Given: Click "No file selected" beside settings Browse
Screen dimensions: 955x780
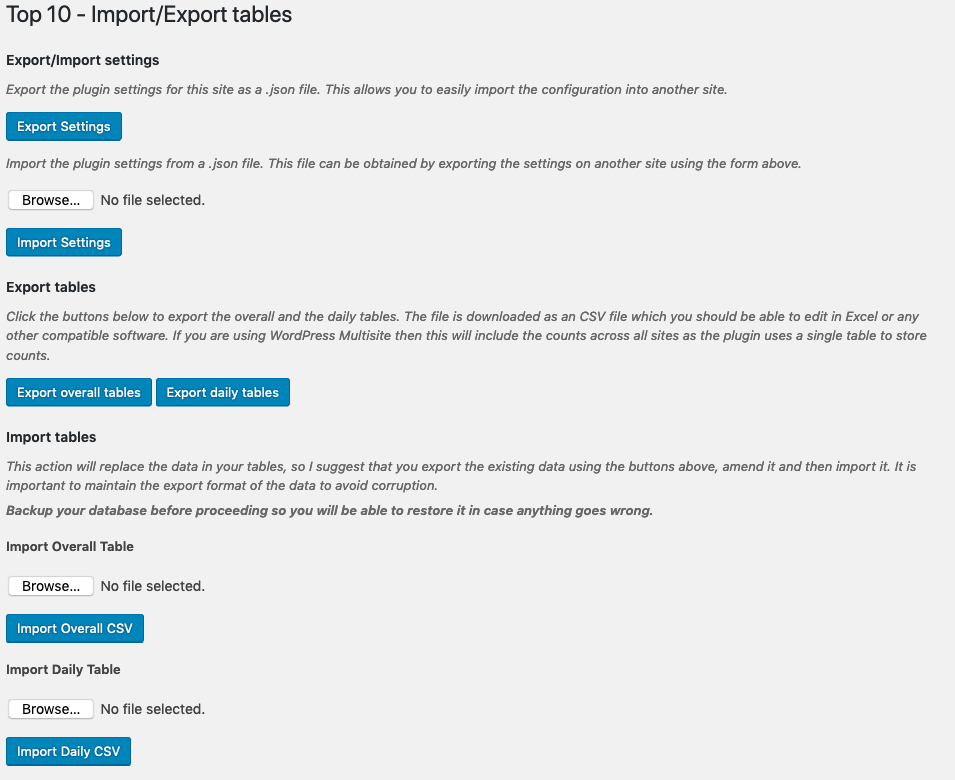Looking at the screenshot, I should [x=153, y=200].
